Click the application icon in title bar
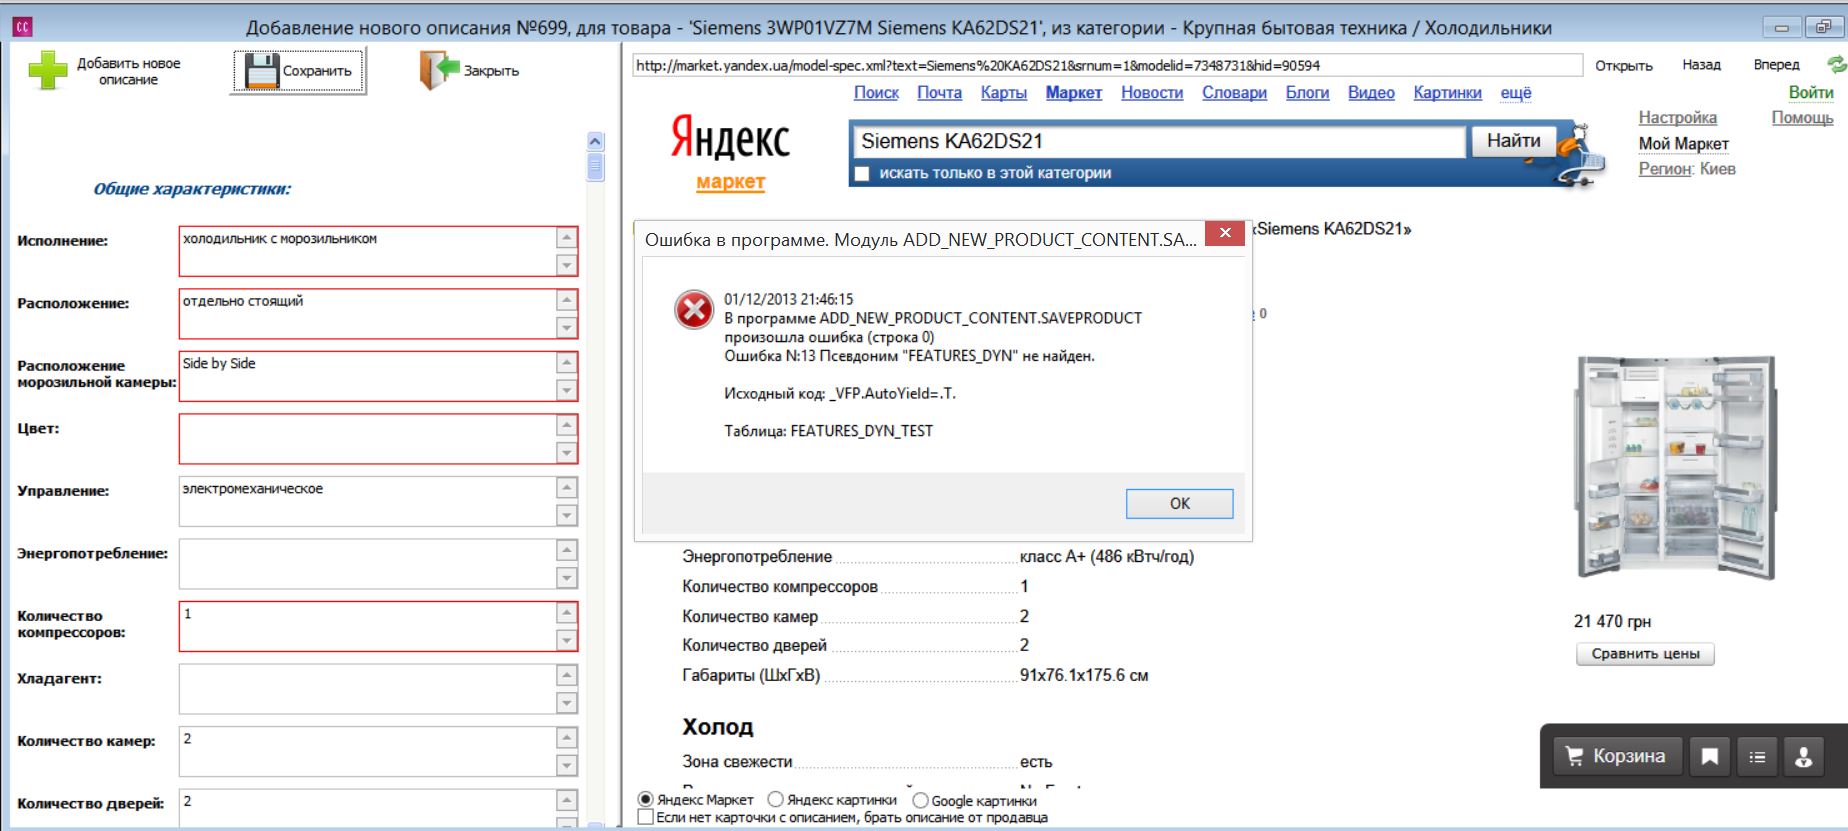 tap(21, 27)
